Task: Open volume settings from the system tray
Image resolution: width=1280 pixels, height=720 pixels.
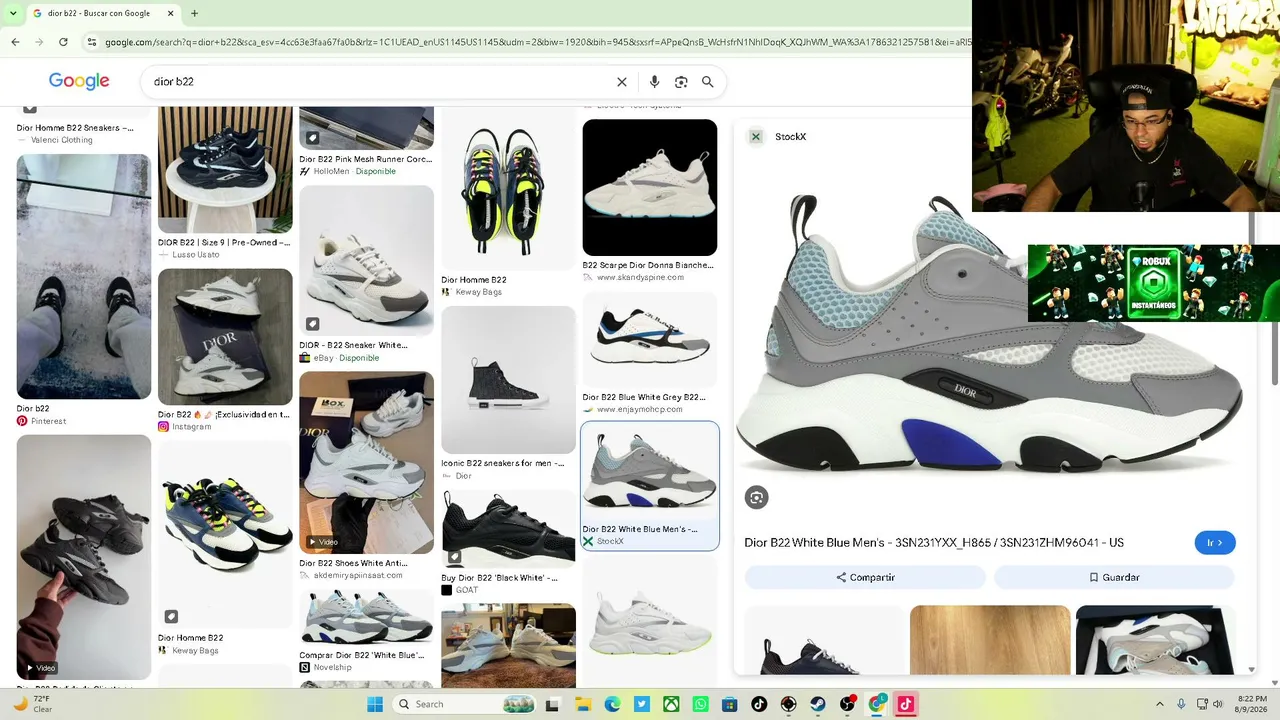Action: click(x=1218, y=704)
